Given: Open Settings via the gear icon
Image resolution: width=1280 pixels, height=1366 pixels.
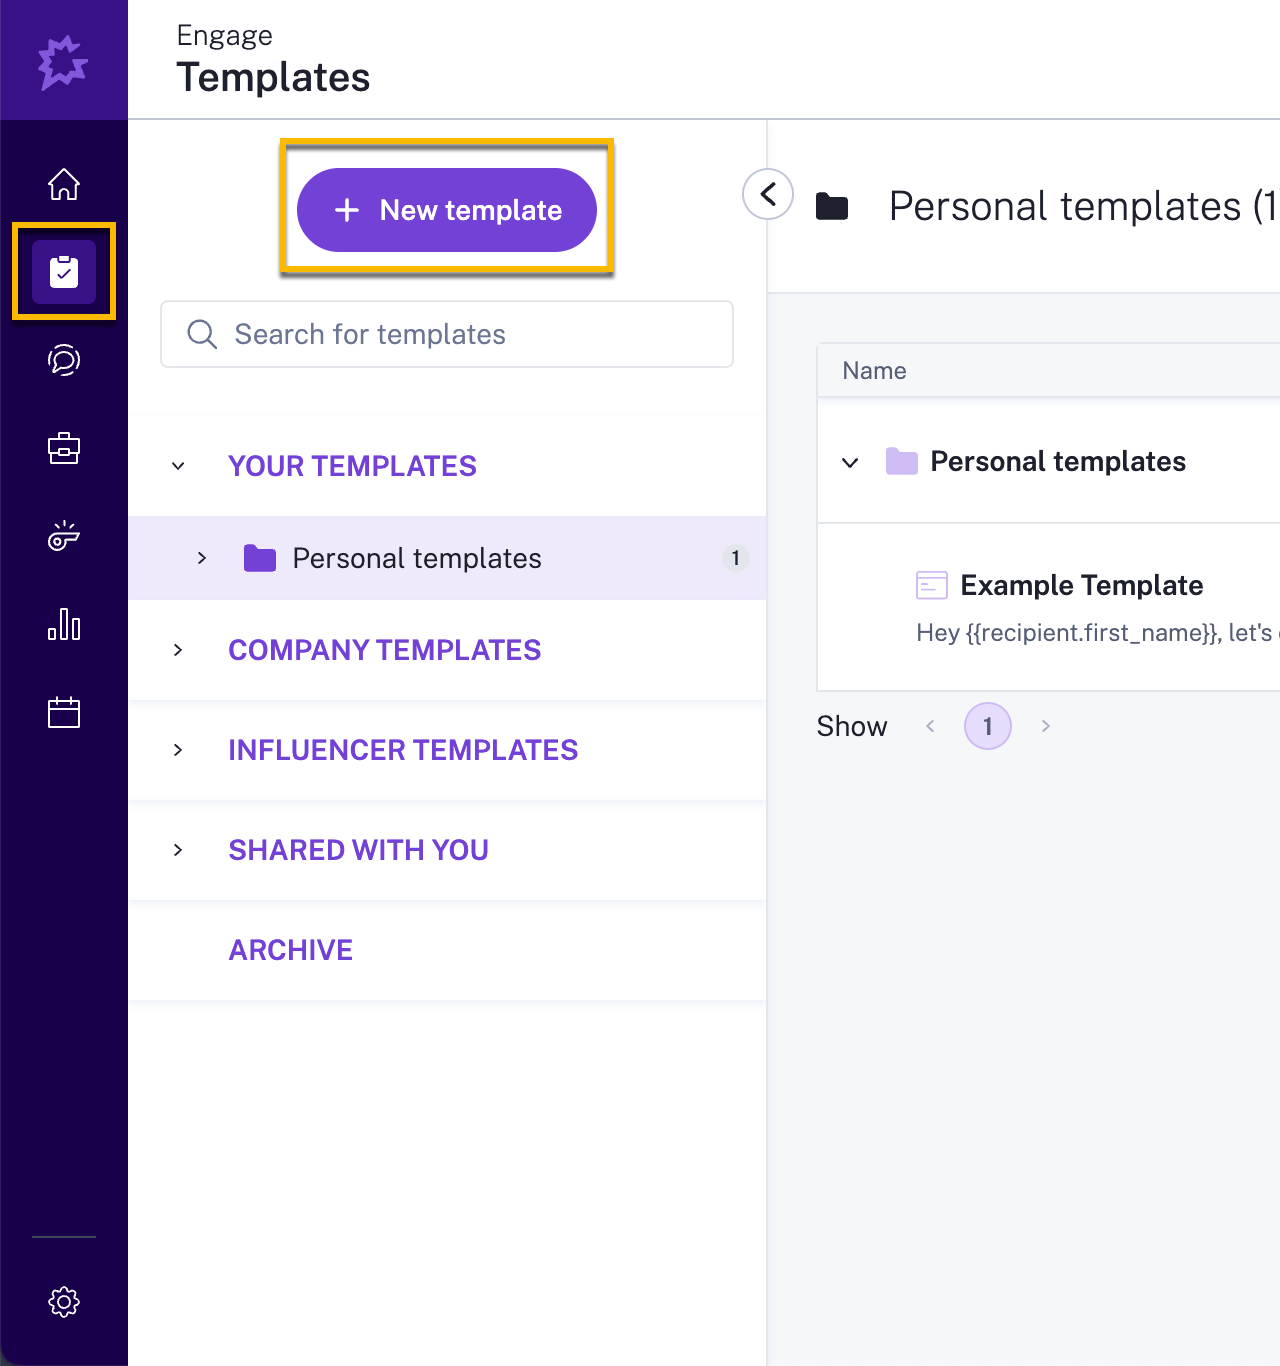Looking at the screenshot, I should 64,1301.
